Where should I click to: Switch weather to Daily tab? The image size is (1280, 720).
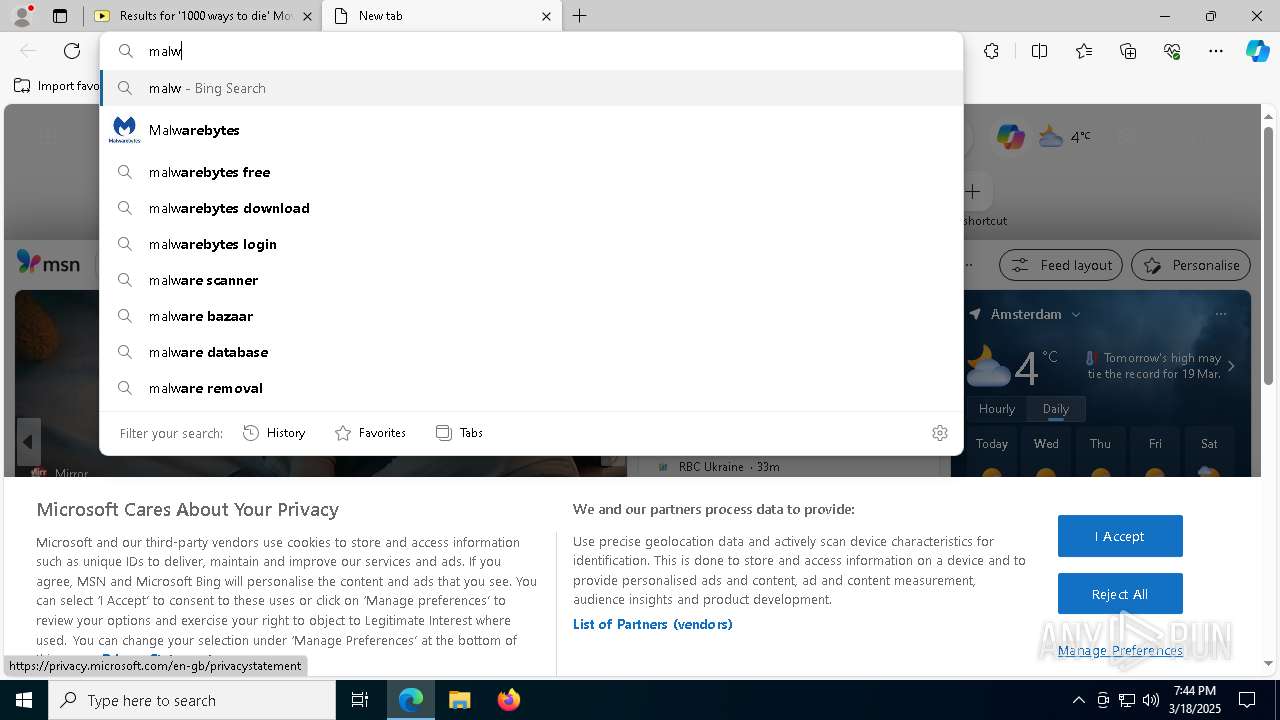click(1056, 409)
